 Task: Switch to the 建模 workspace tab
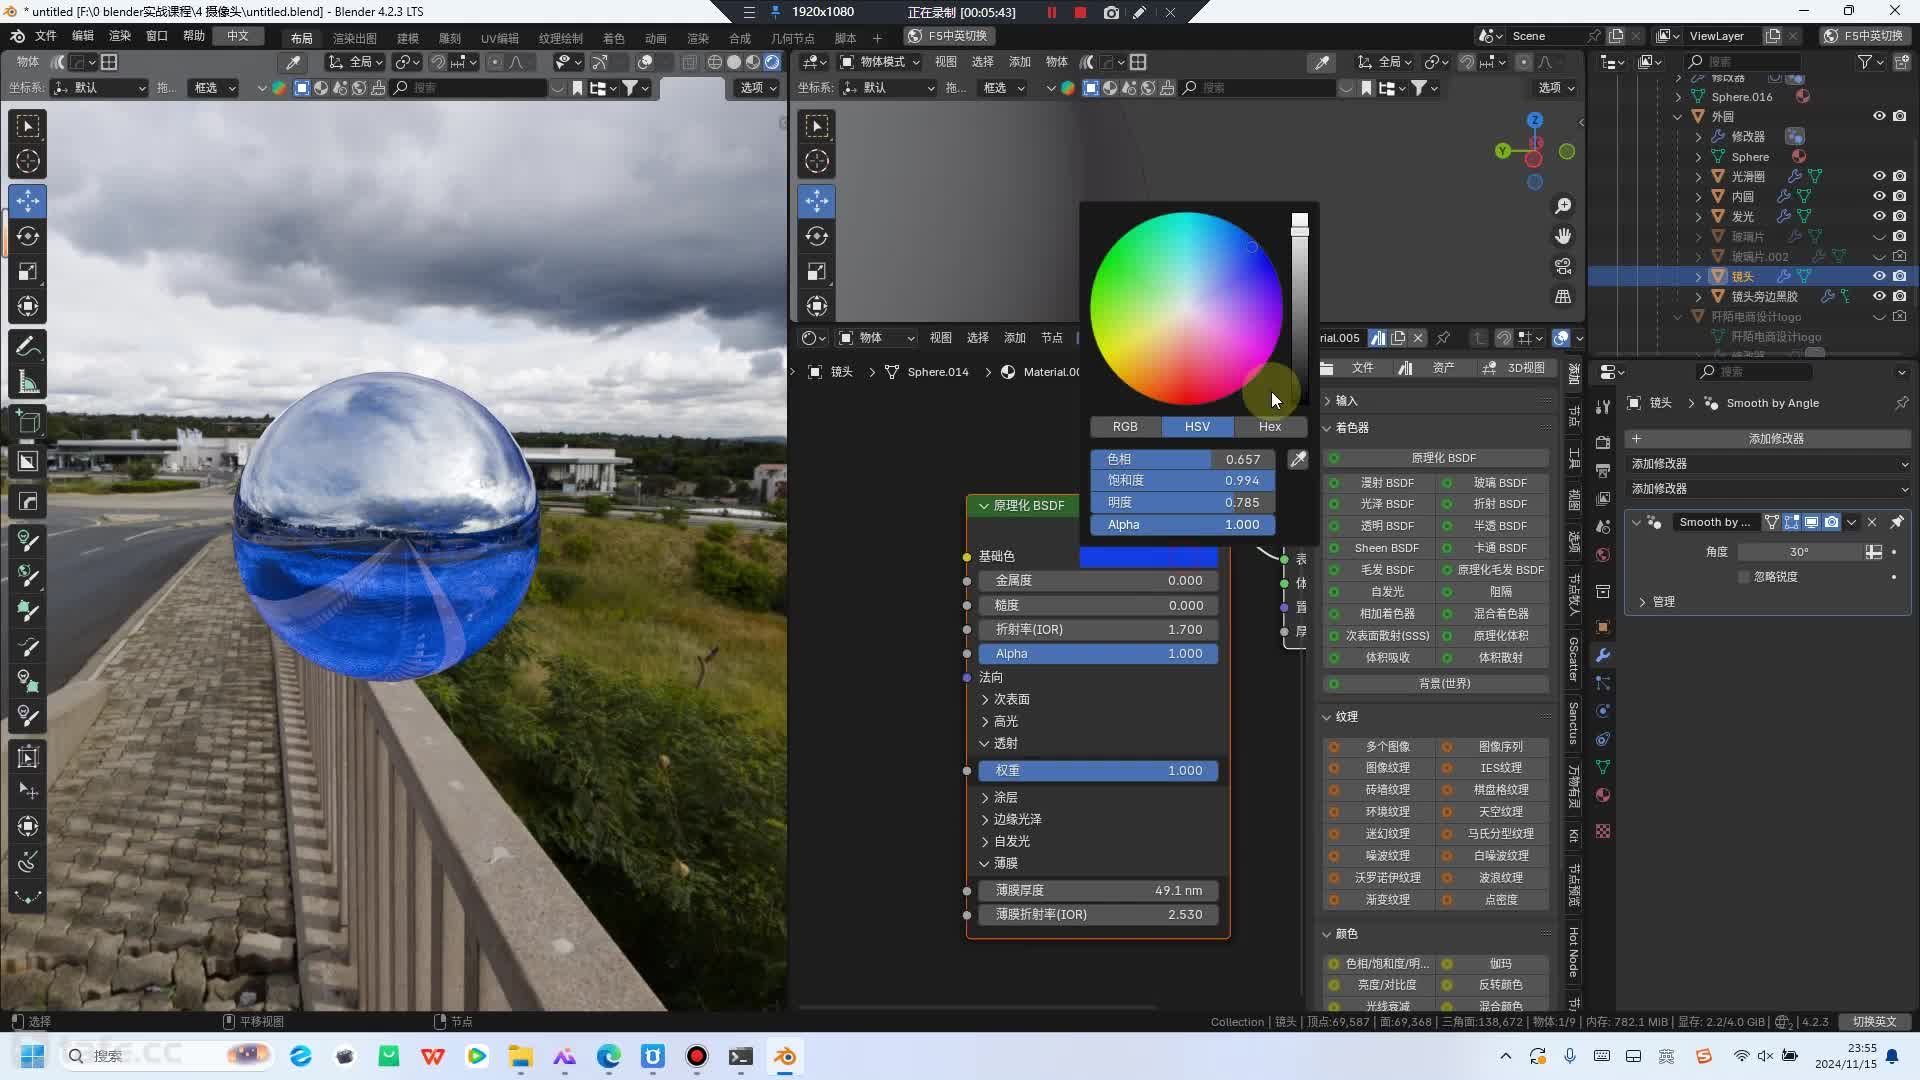(x=408, y=38)
